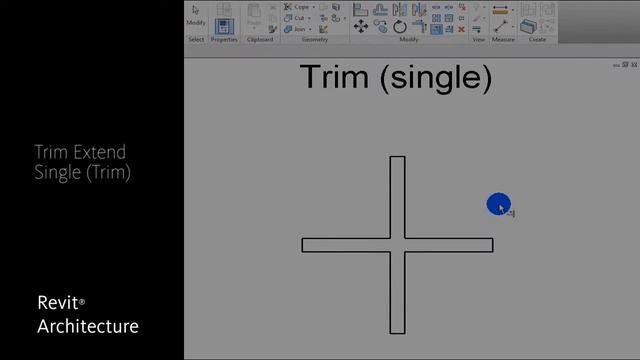Click the Modify panel label
The width and height of the screenshot is (640, 360).
click(x=409, y=40)
